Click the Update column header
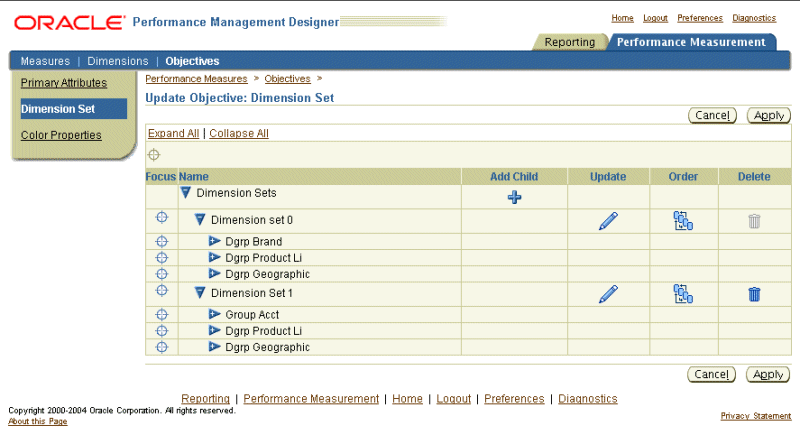 click(608, 176)
